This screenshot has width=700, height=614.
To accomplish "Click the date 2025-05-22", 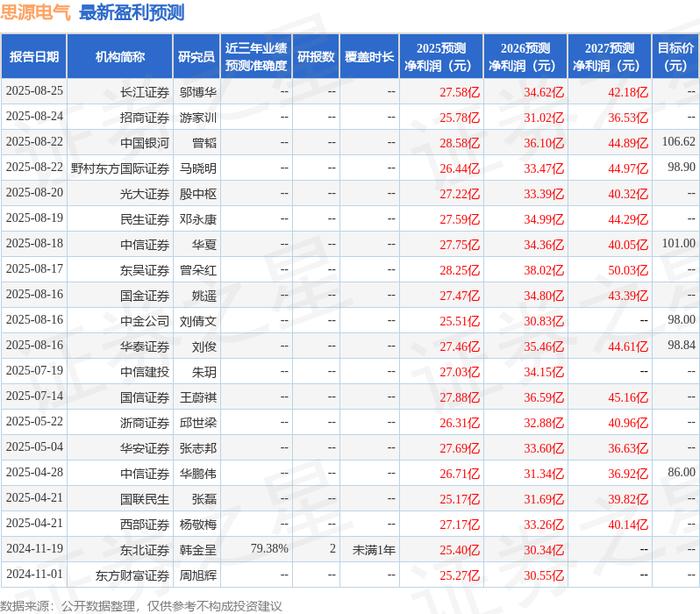I will [x=34, y=422].
